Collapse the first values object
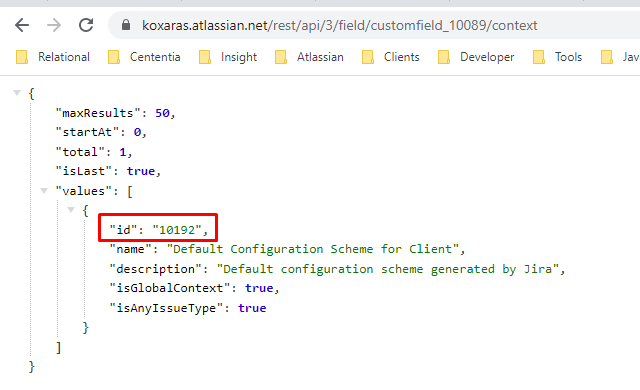The image size is (640, 390). pos(71,209)
